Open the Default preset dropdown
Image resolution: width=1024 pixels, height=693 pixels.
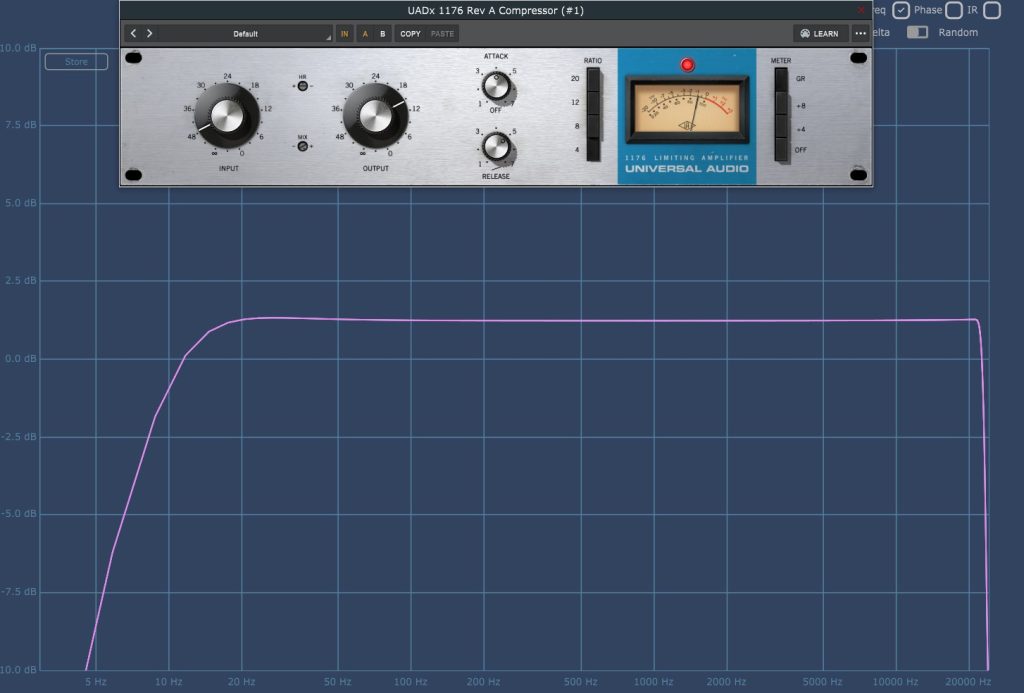tap(246, 33)
